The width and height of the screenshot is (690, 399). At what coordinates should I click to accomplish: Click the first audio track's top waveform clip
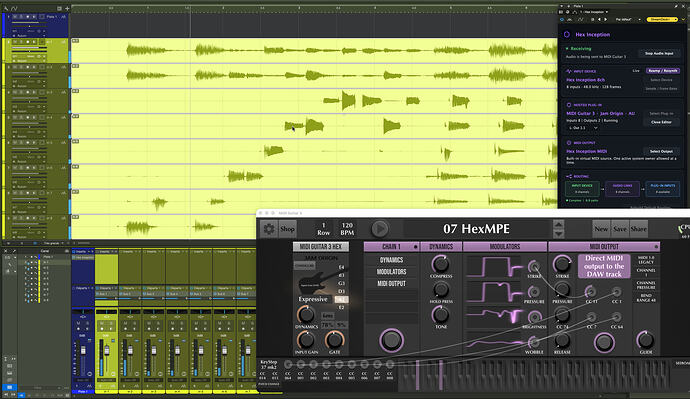click(x=314, y=50)
